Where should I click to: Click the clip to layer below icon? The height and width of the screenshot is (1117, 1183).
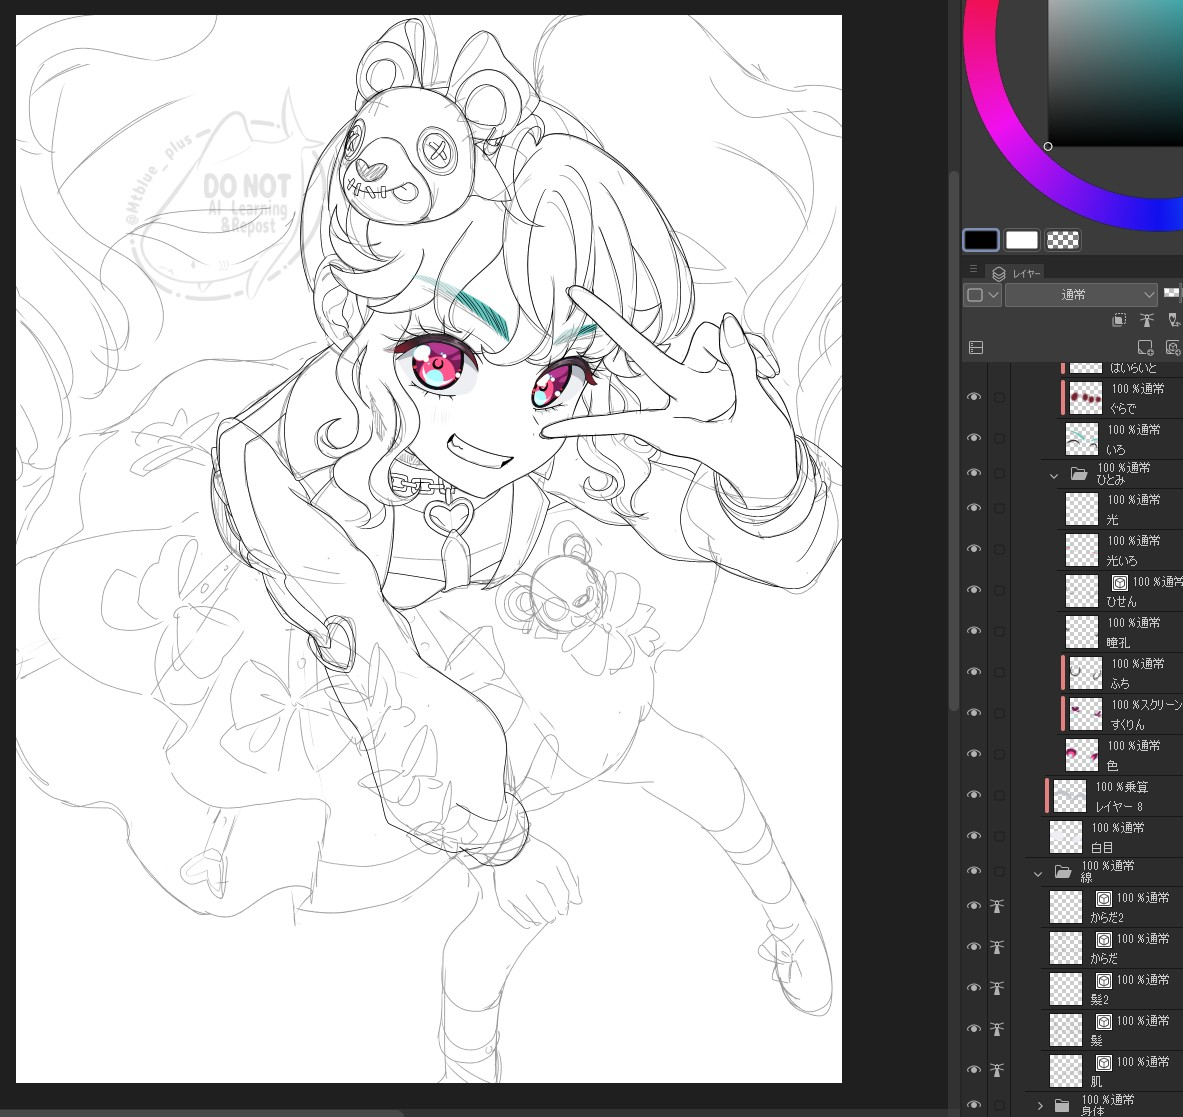pos(1120,321)
